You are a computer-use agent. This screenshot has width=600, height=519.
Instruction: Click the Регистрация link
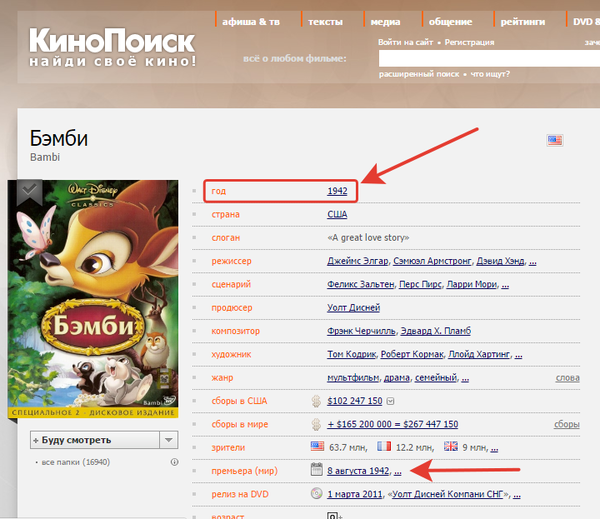click(469, 42)
